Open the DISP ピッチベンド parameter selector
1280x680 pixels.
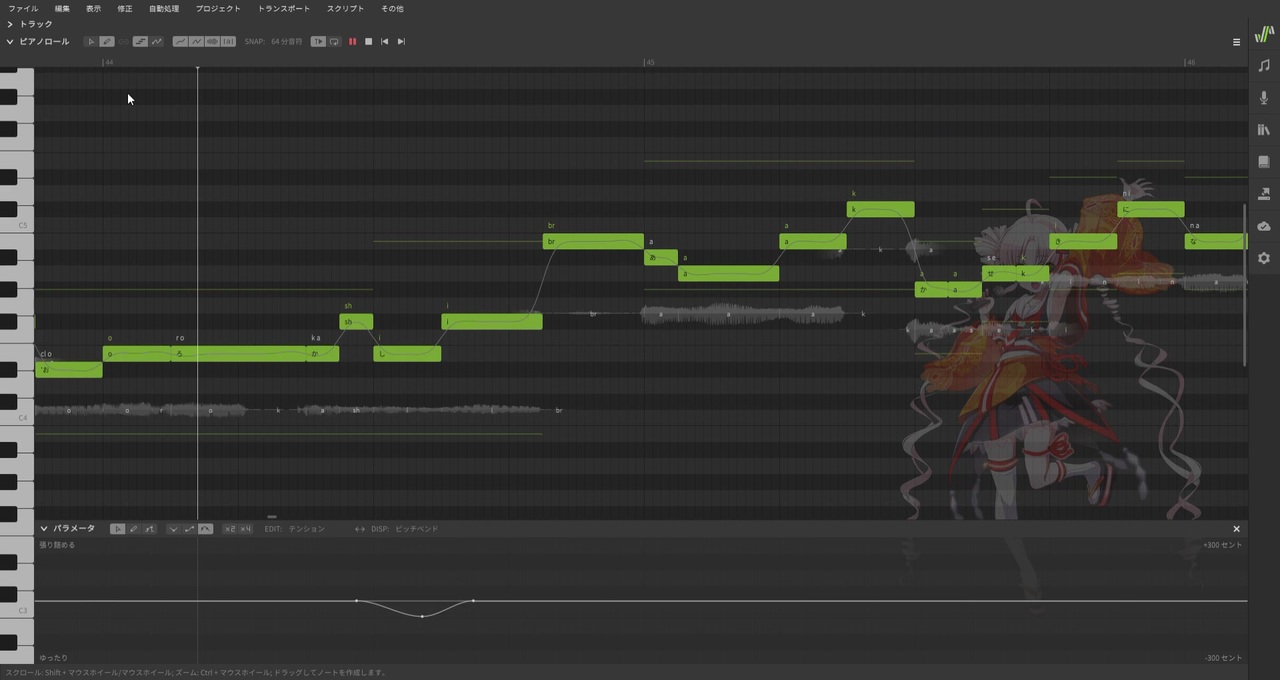click(404, 529)
